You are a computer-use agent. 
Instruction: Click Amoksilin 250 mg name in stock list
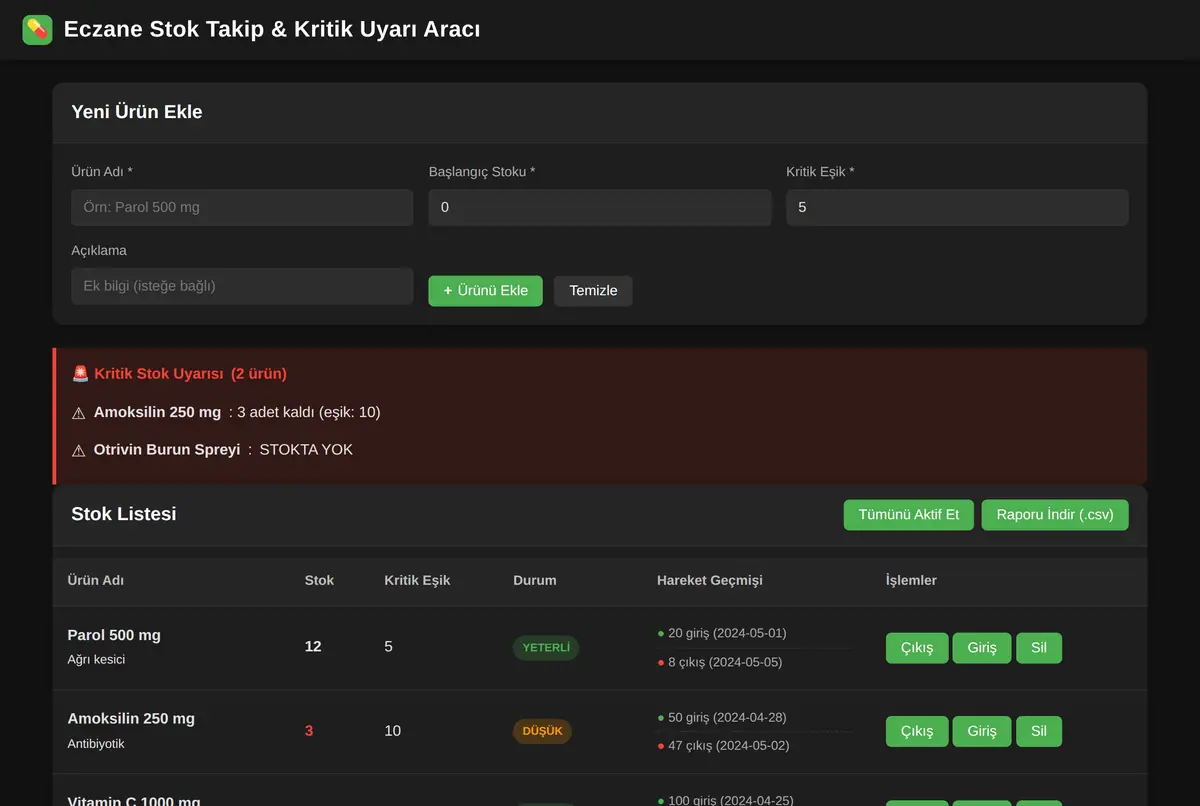tap(131, 718)
